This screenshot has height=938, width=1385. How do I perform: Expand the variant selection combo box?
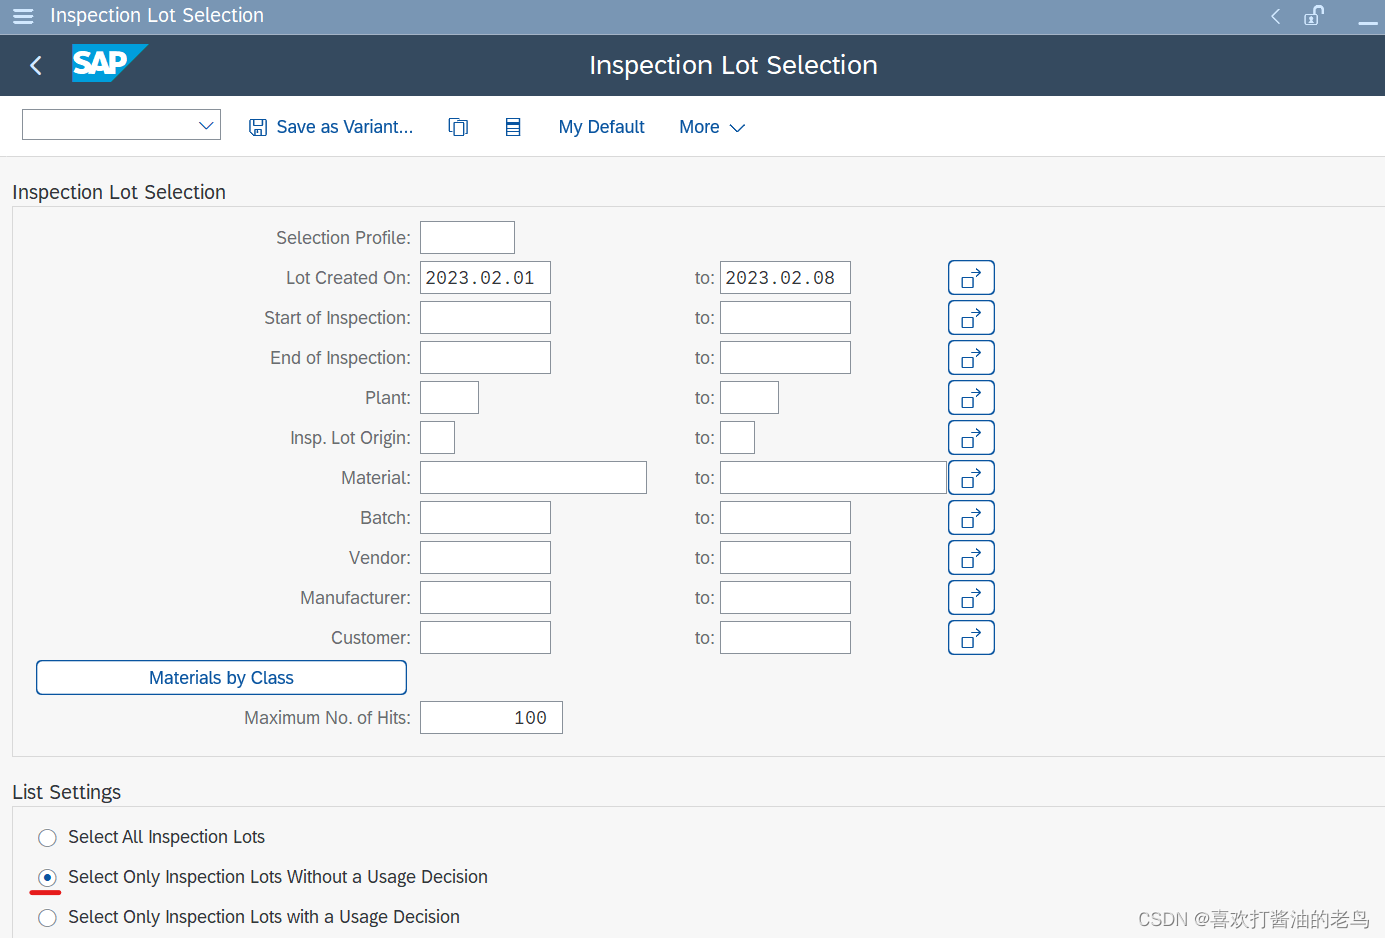tap(206, 124)
